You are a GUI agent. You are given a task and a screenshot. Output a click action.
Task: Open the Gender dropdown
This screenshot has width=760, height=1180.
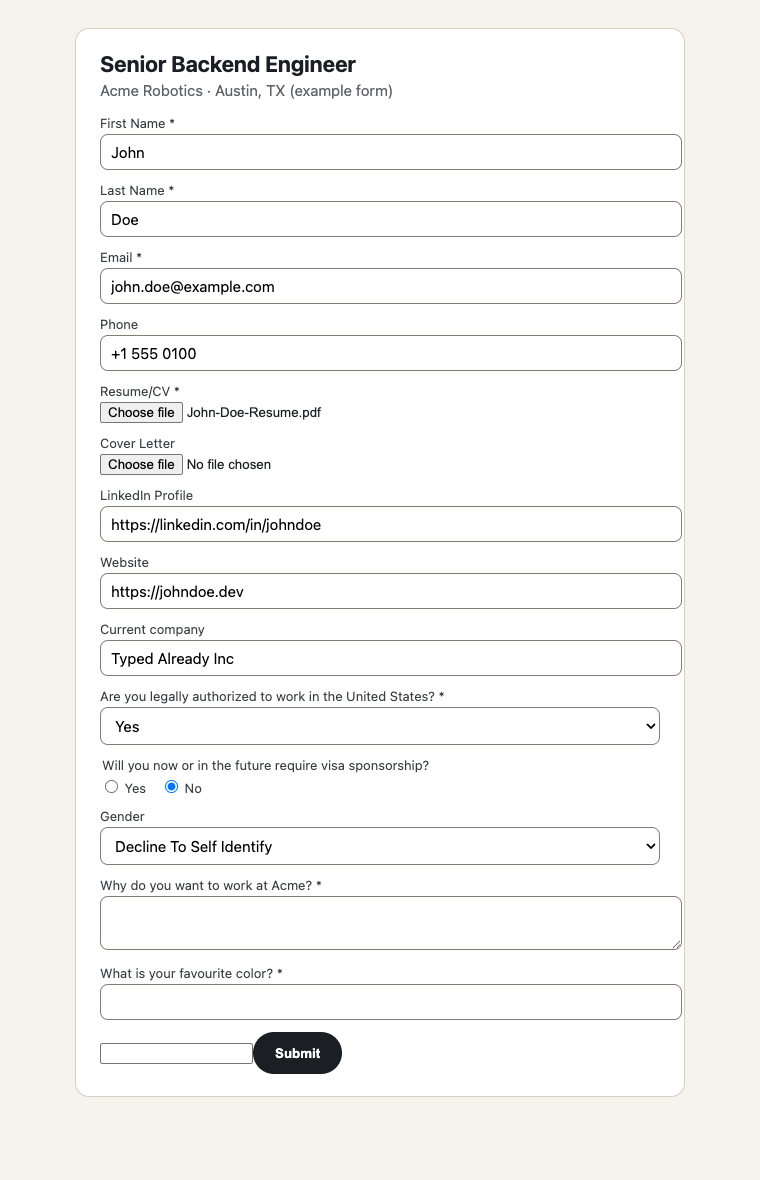click(380, 847)
